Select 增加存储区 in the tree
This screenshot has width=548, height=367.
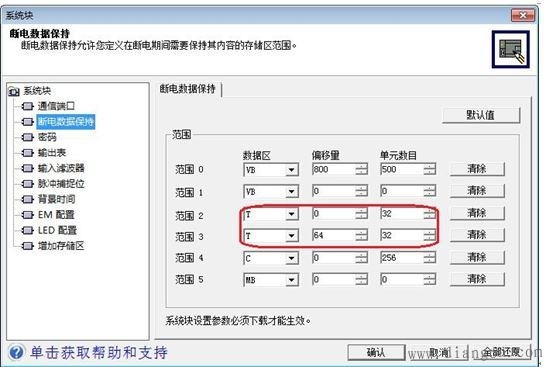pos(61,246)
